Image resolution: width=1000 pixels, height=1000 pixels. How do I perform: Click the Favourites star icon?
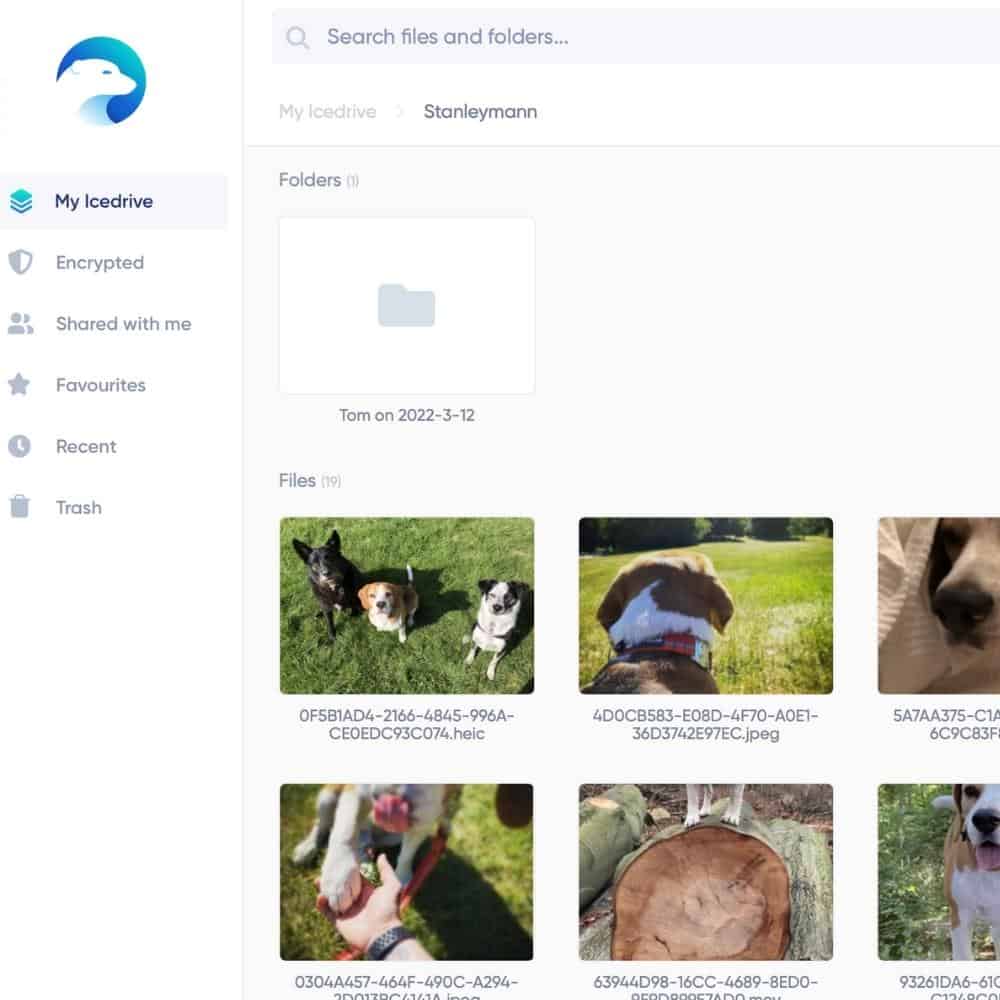tap(19, 385)
